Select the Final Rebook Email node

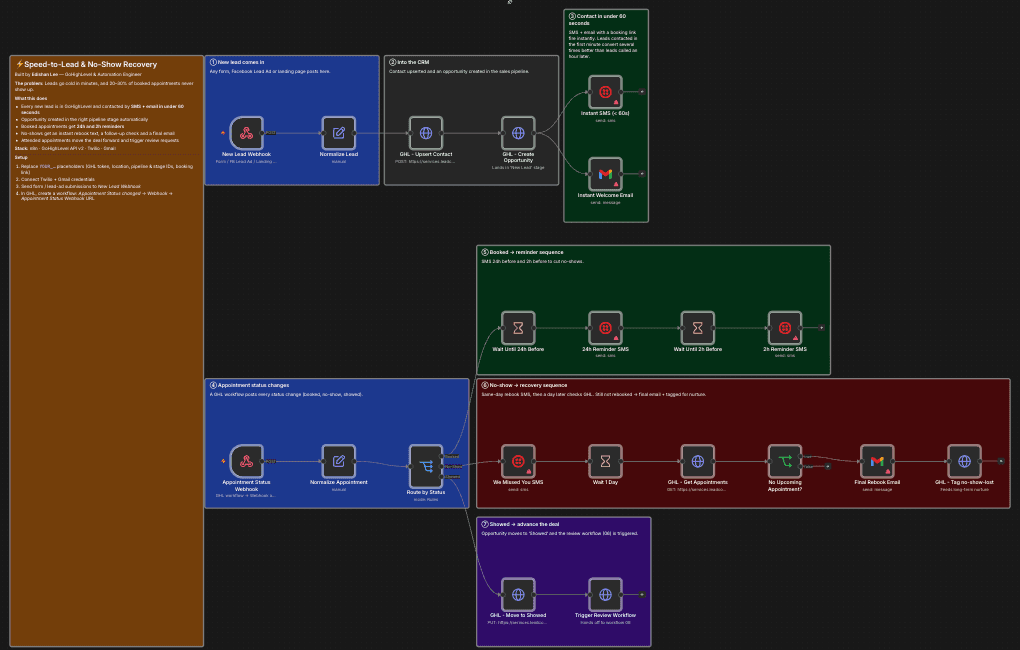pos(878,461)
